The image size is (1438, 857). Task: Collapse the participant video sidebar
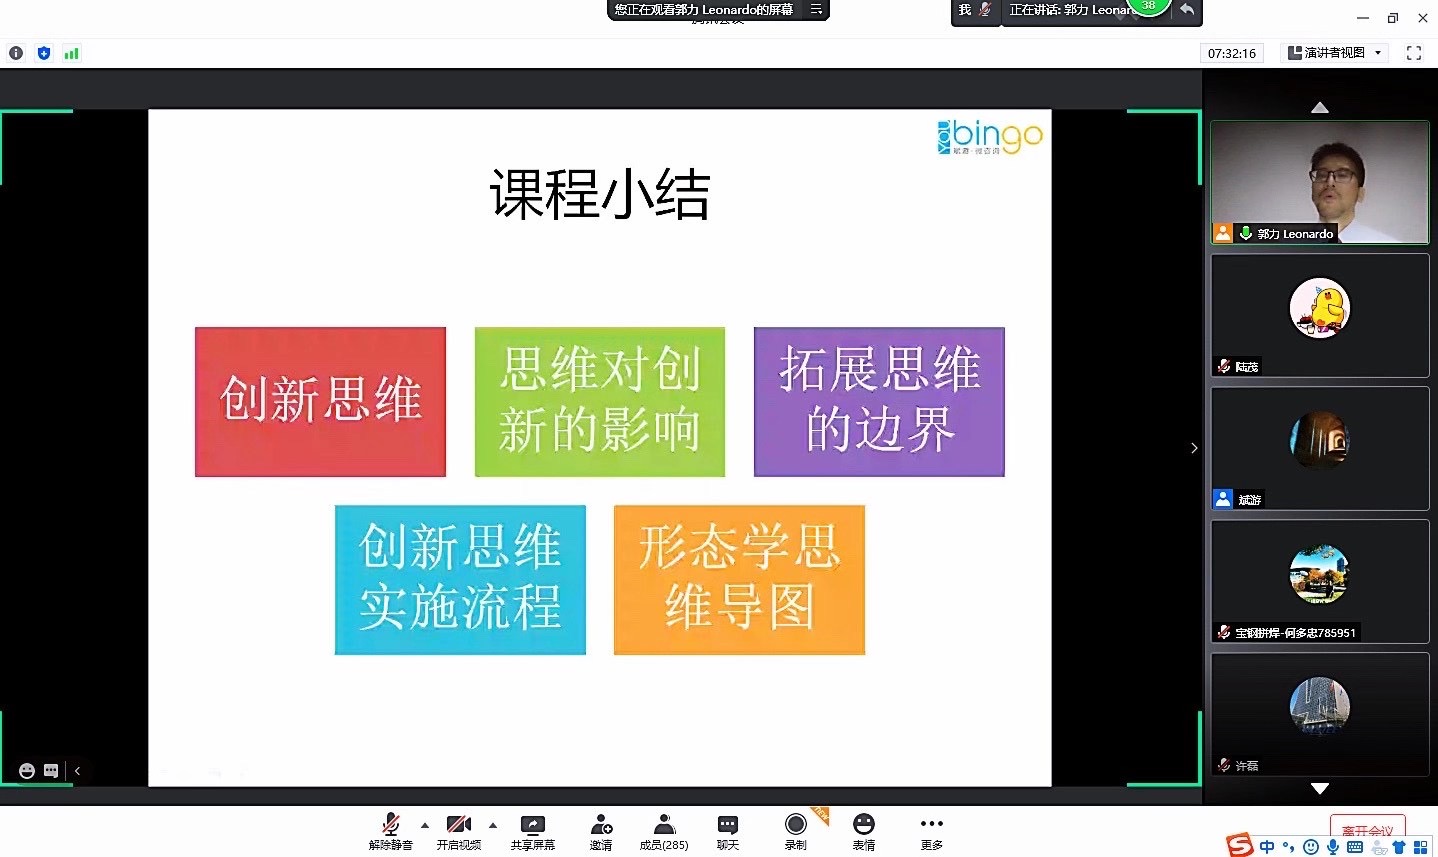[x=1194, y=448]
